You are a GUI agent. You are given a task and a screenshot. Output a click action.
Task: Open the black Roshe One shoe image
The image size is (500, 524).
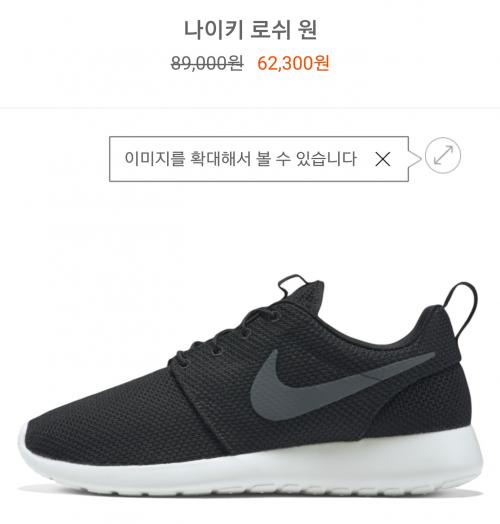click(x=251, y=384)
